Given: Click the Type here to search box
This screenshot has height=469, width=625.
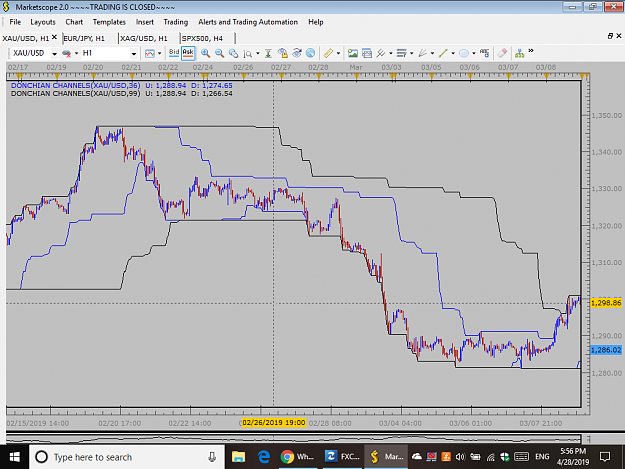Looking at the screenshot, I should [127, 457].
